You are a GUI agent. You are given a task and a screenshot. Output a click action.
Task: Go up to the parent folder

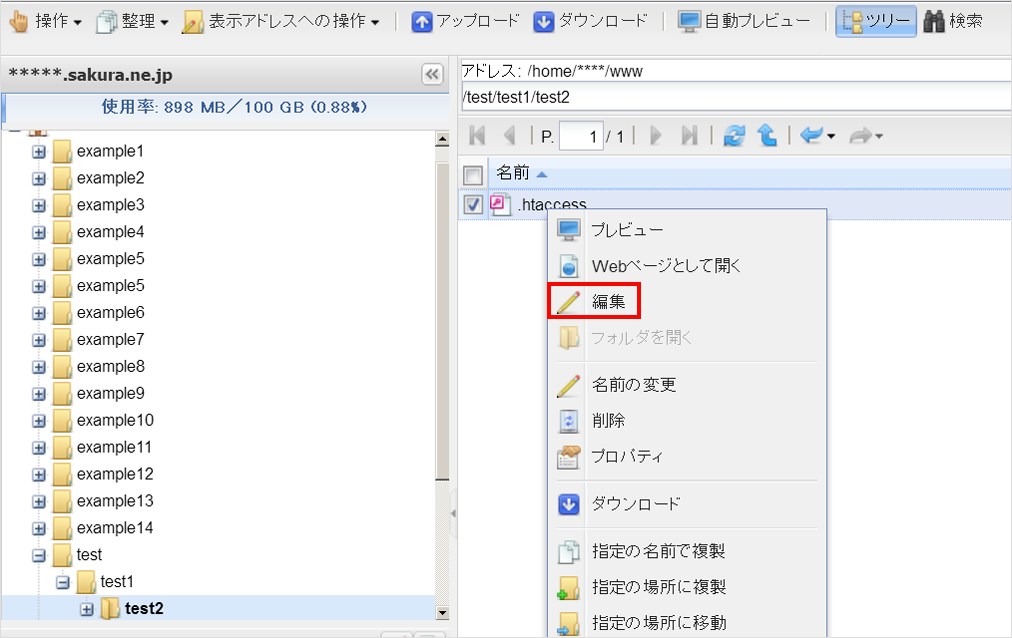(x=767, y=136)
